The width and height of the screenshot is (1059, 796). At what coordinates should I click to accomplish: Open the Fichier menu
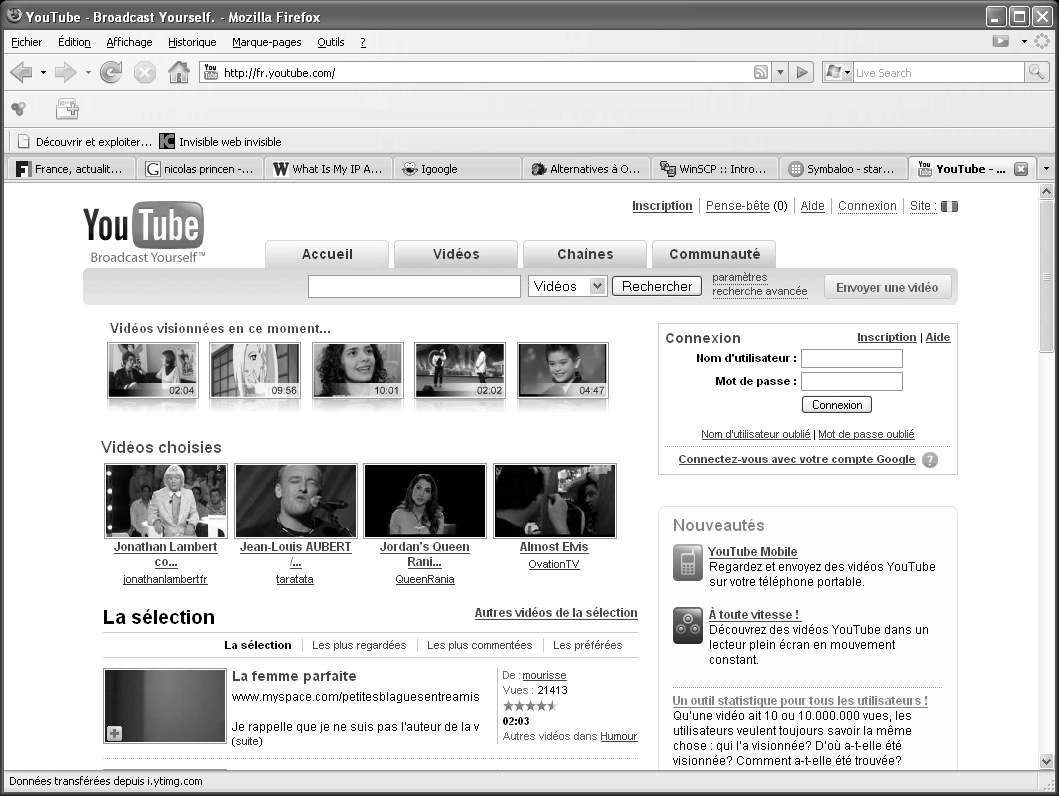point(26,42)
